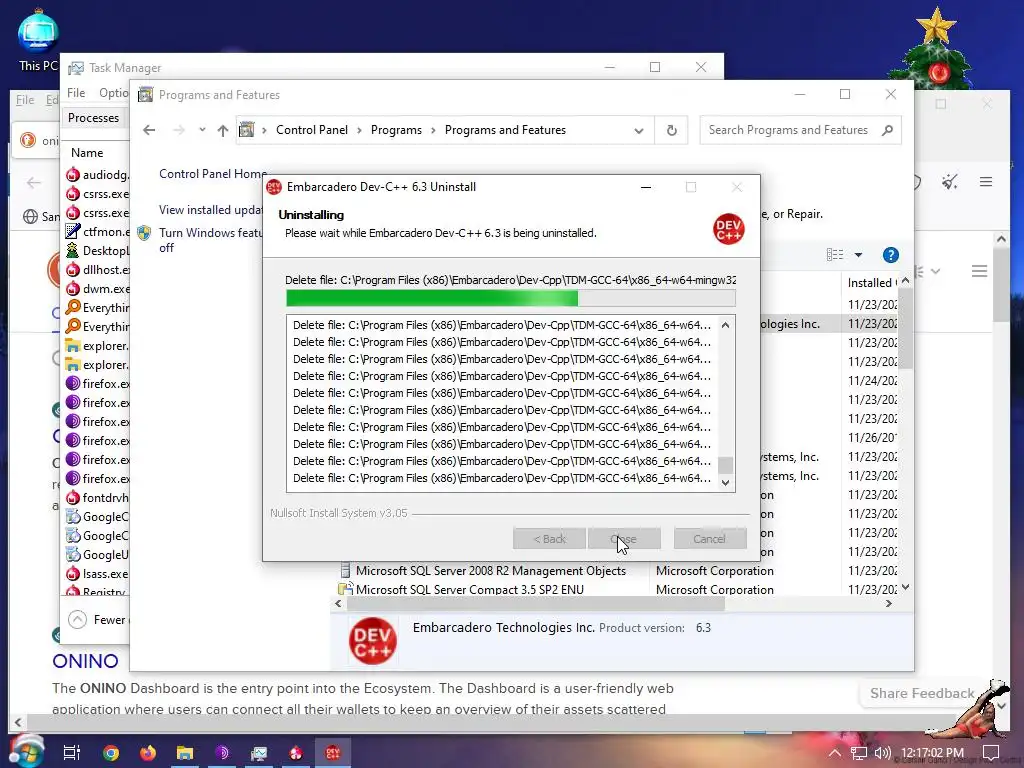Image resolution: width=1024 pixels, height=768 pixels.
Task: Refresh the Programs and Features list
Action: point(671,130)
